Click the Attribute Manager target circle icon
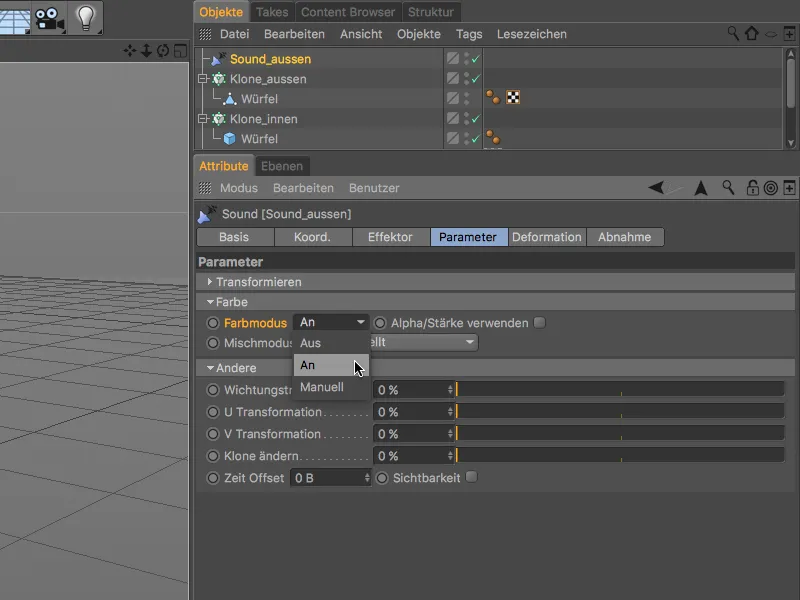 click(x=770, y=188)
